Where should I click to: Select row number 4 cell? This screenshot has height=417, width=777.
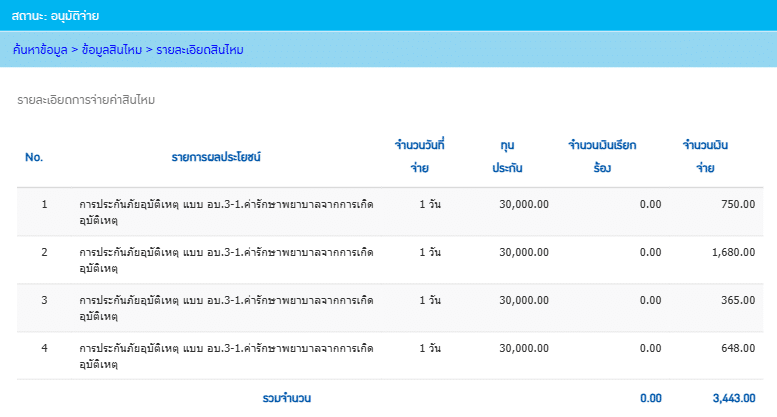point(45,348)
